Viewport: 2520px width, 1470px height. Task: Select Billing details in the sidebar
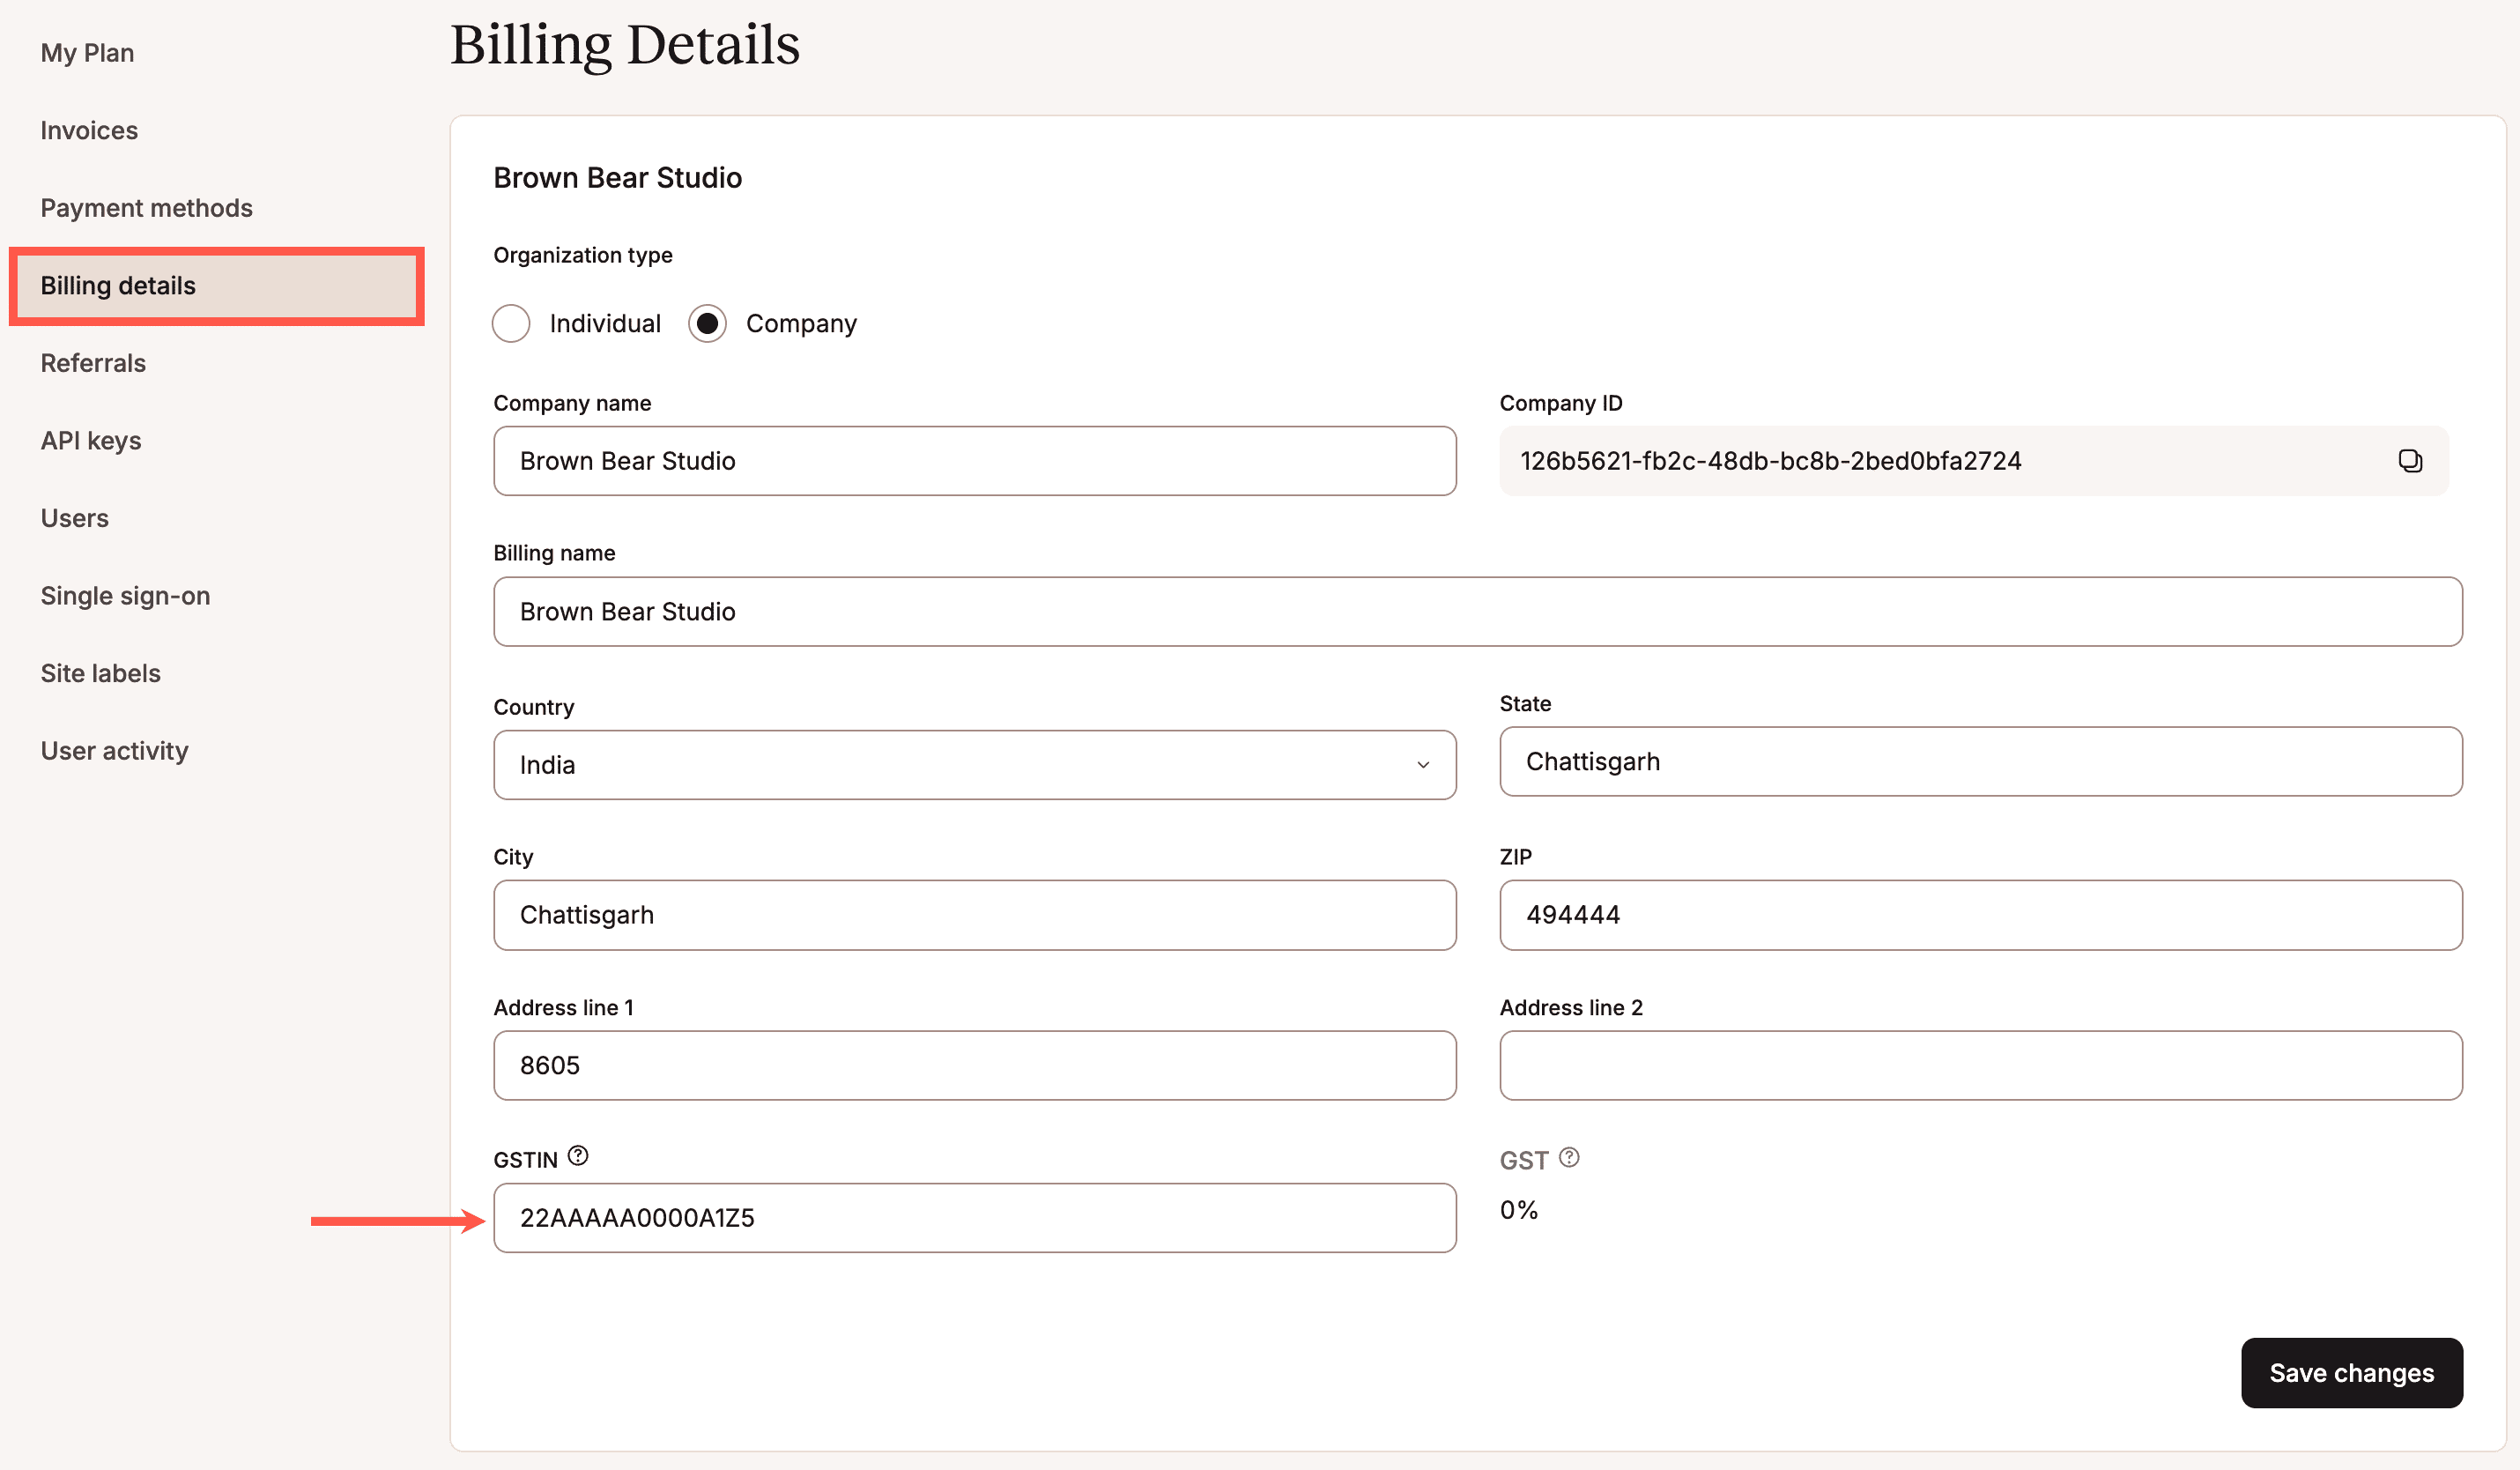(118, 286)
